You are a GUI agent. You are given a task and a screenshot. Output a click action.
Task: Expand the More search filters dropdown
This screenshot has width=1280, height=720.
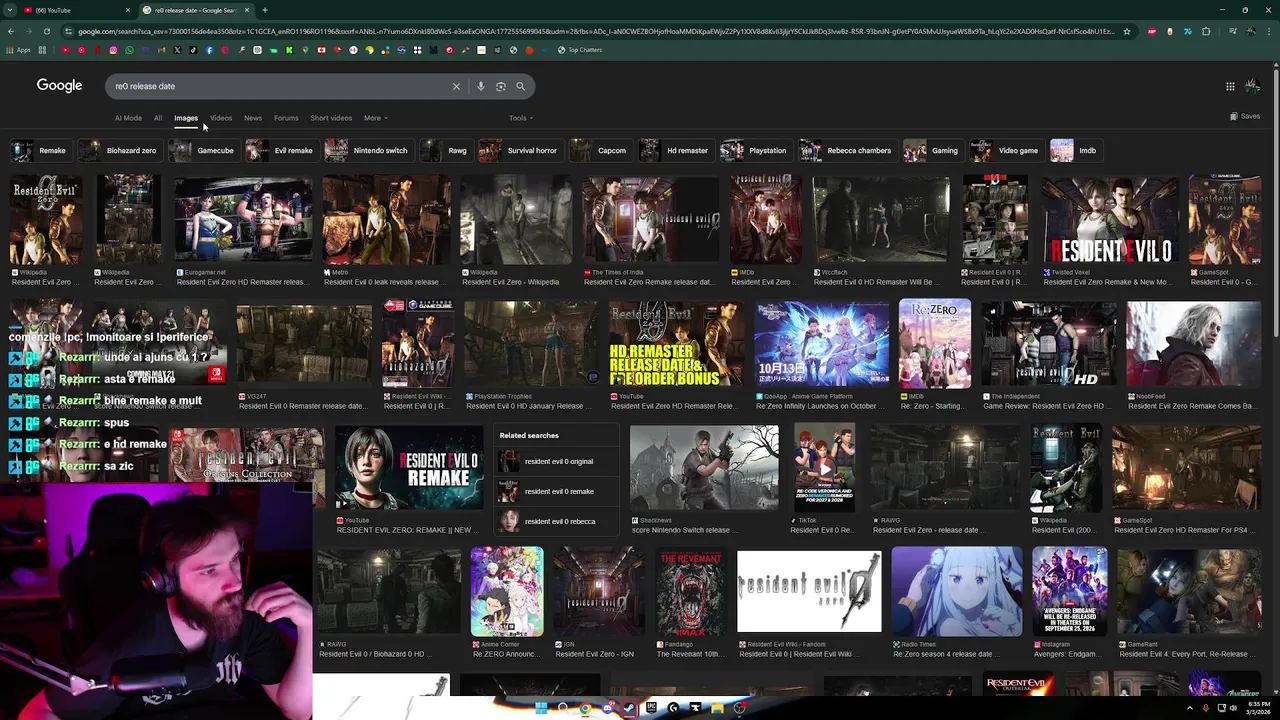[x=375, y=118]
